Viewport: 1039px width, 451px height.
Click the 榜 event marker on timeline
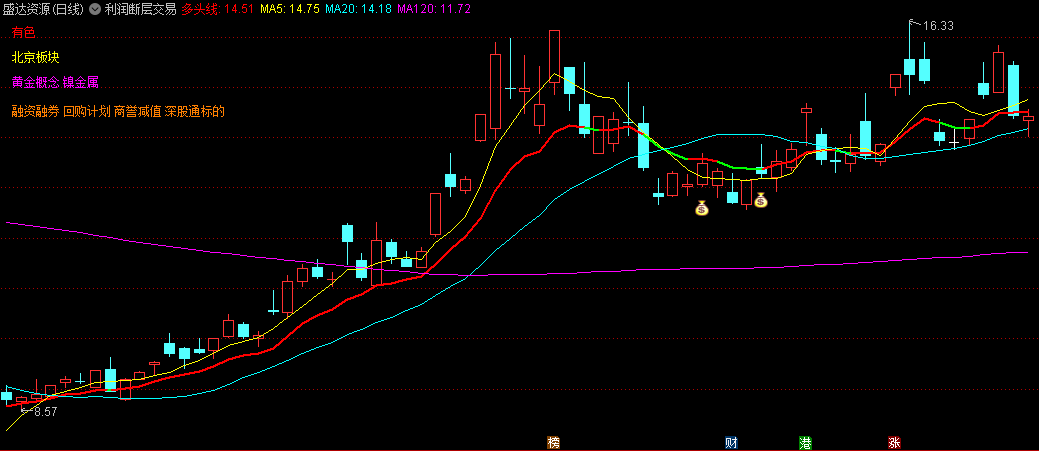(553, 443)
